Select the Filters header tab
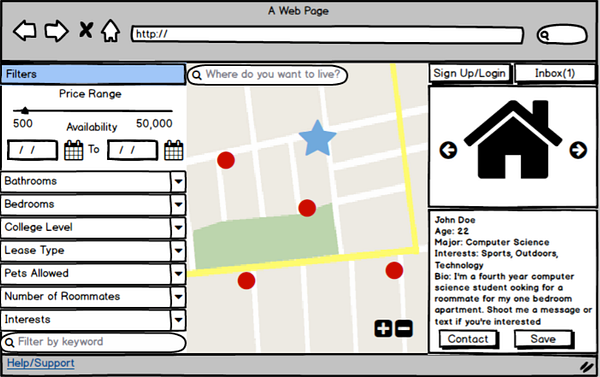This screenshot has width=600, height=377. pos(93,74)
